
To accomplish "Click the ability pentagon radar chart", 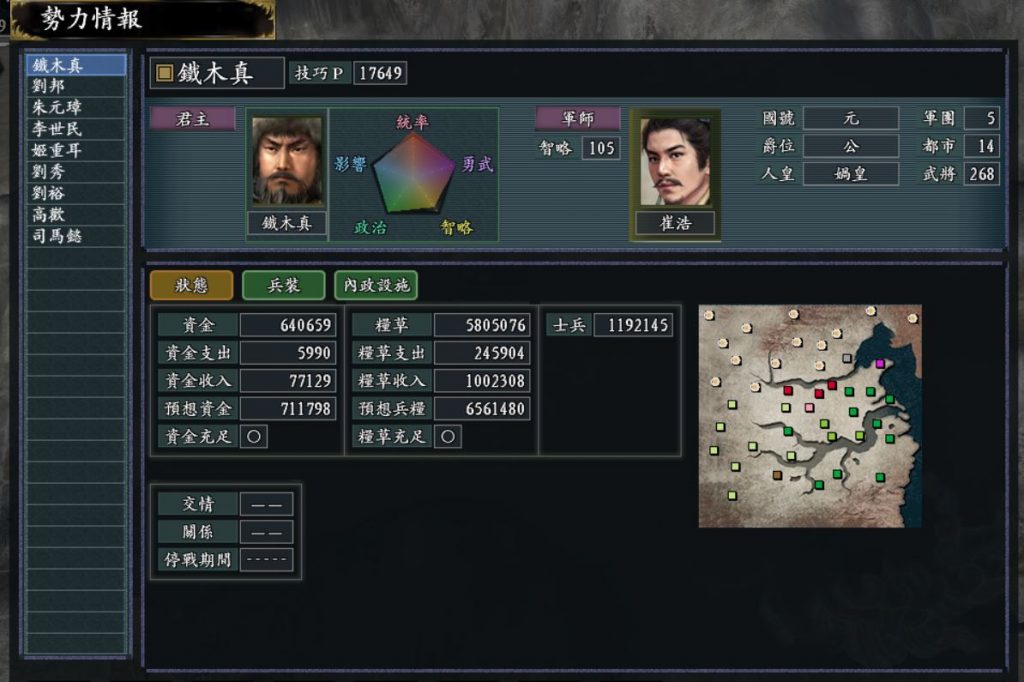I will pos(413,174).
